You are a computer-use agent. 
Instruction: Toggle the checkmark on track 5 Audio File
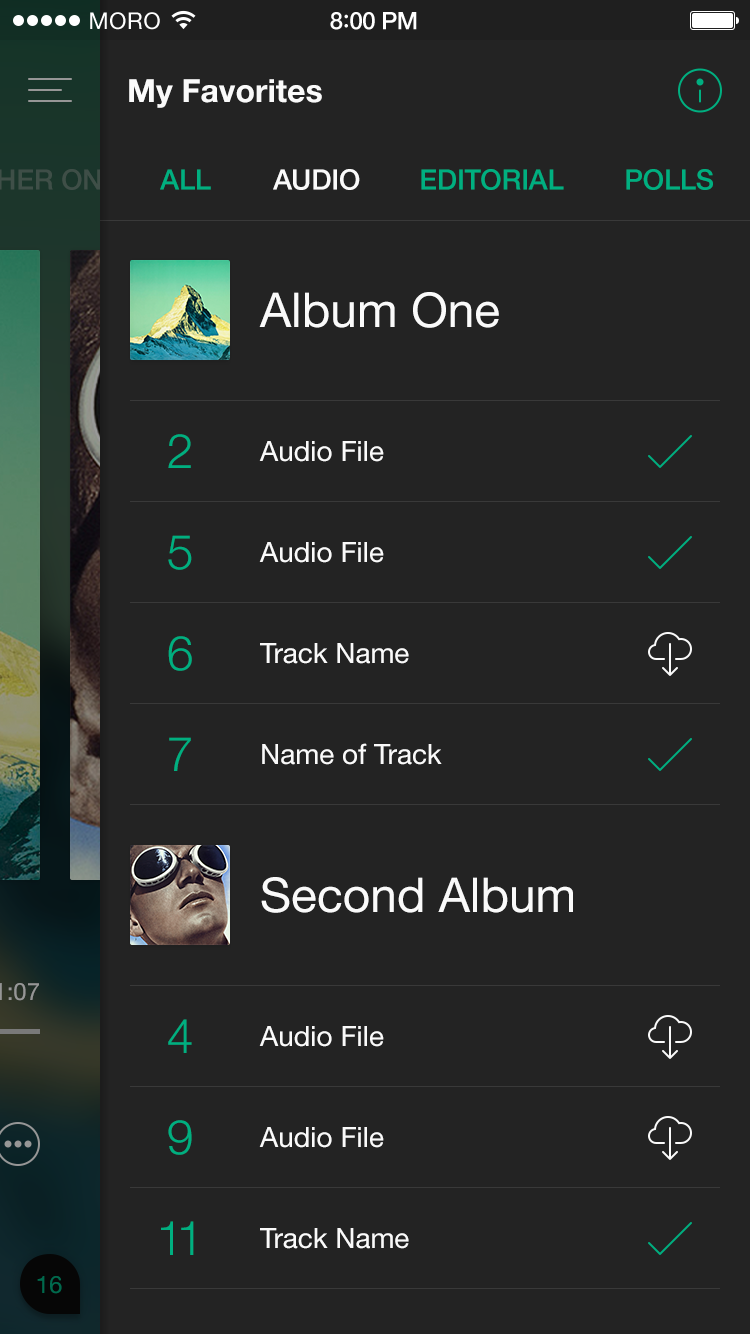pos(670,553)
